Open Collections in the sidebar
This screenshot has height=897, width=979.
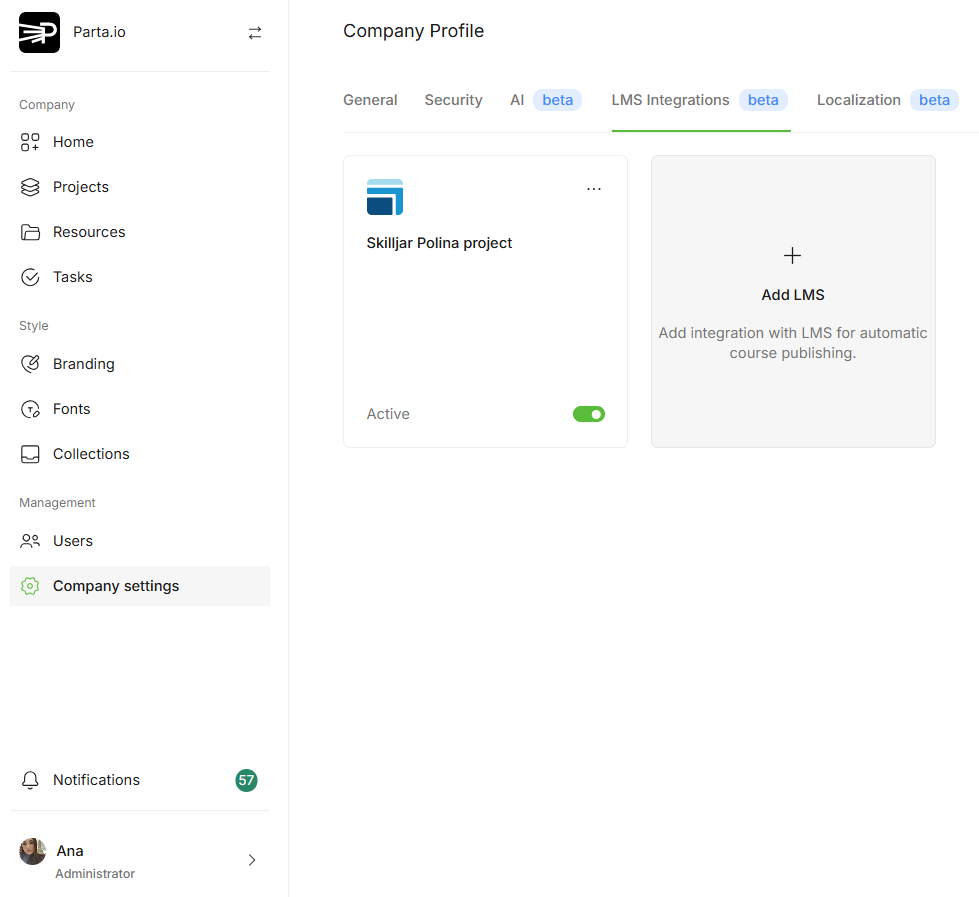pos(91,454)
